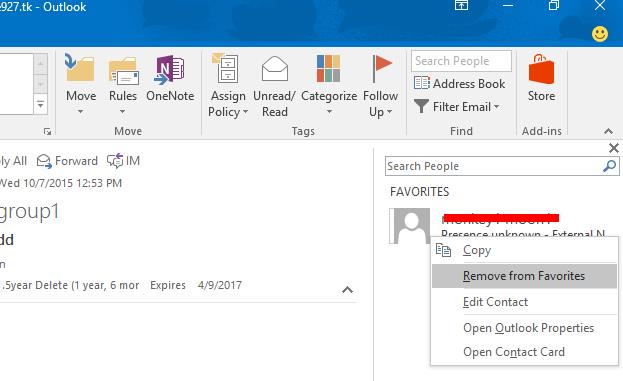This screenshot has width=623, height=381.
Task: Click the favorite contact's avatar picture
Action: pyautogui.click(x=411, y=226)
